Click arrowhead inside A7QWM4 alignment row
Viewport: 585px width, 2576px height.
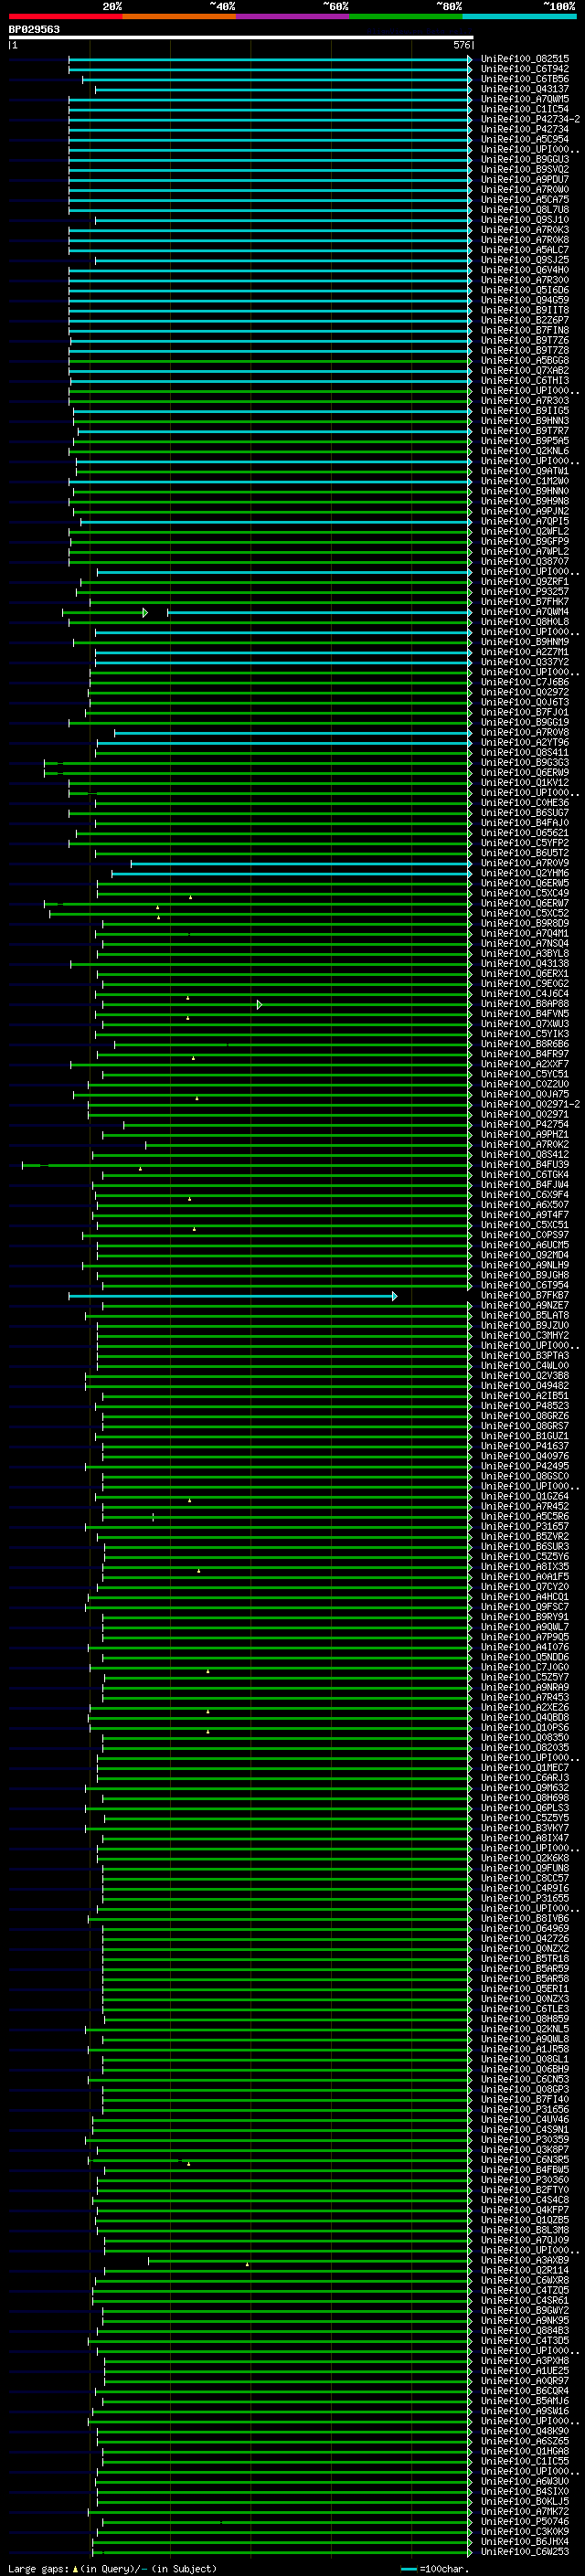(145, 612)
